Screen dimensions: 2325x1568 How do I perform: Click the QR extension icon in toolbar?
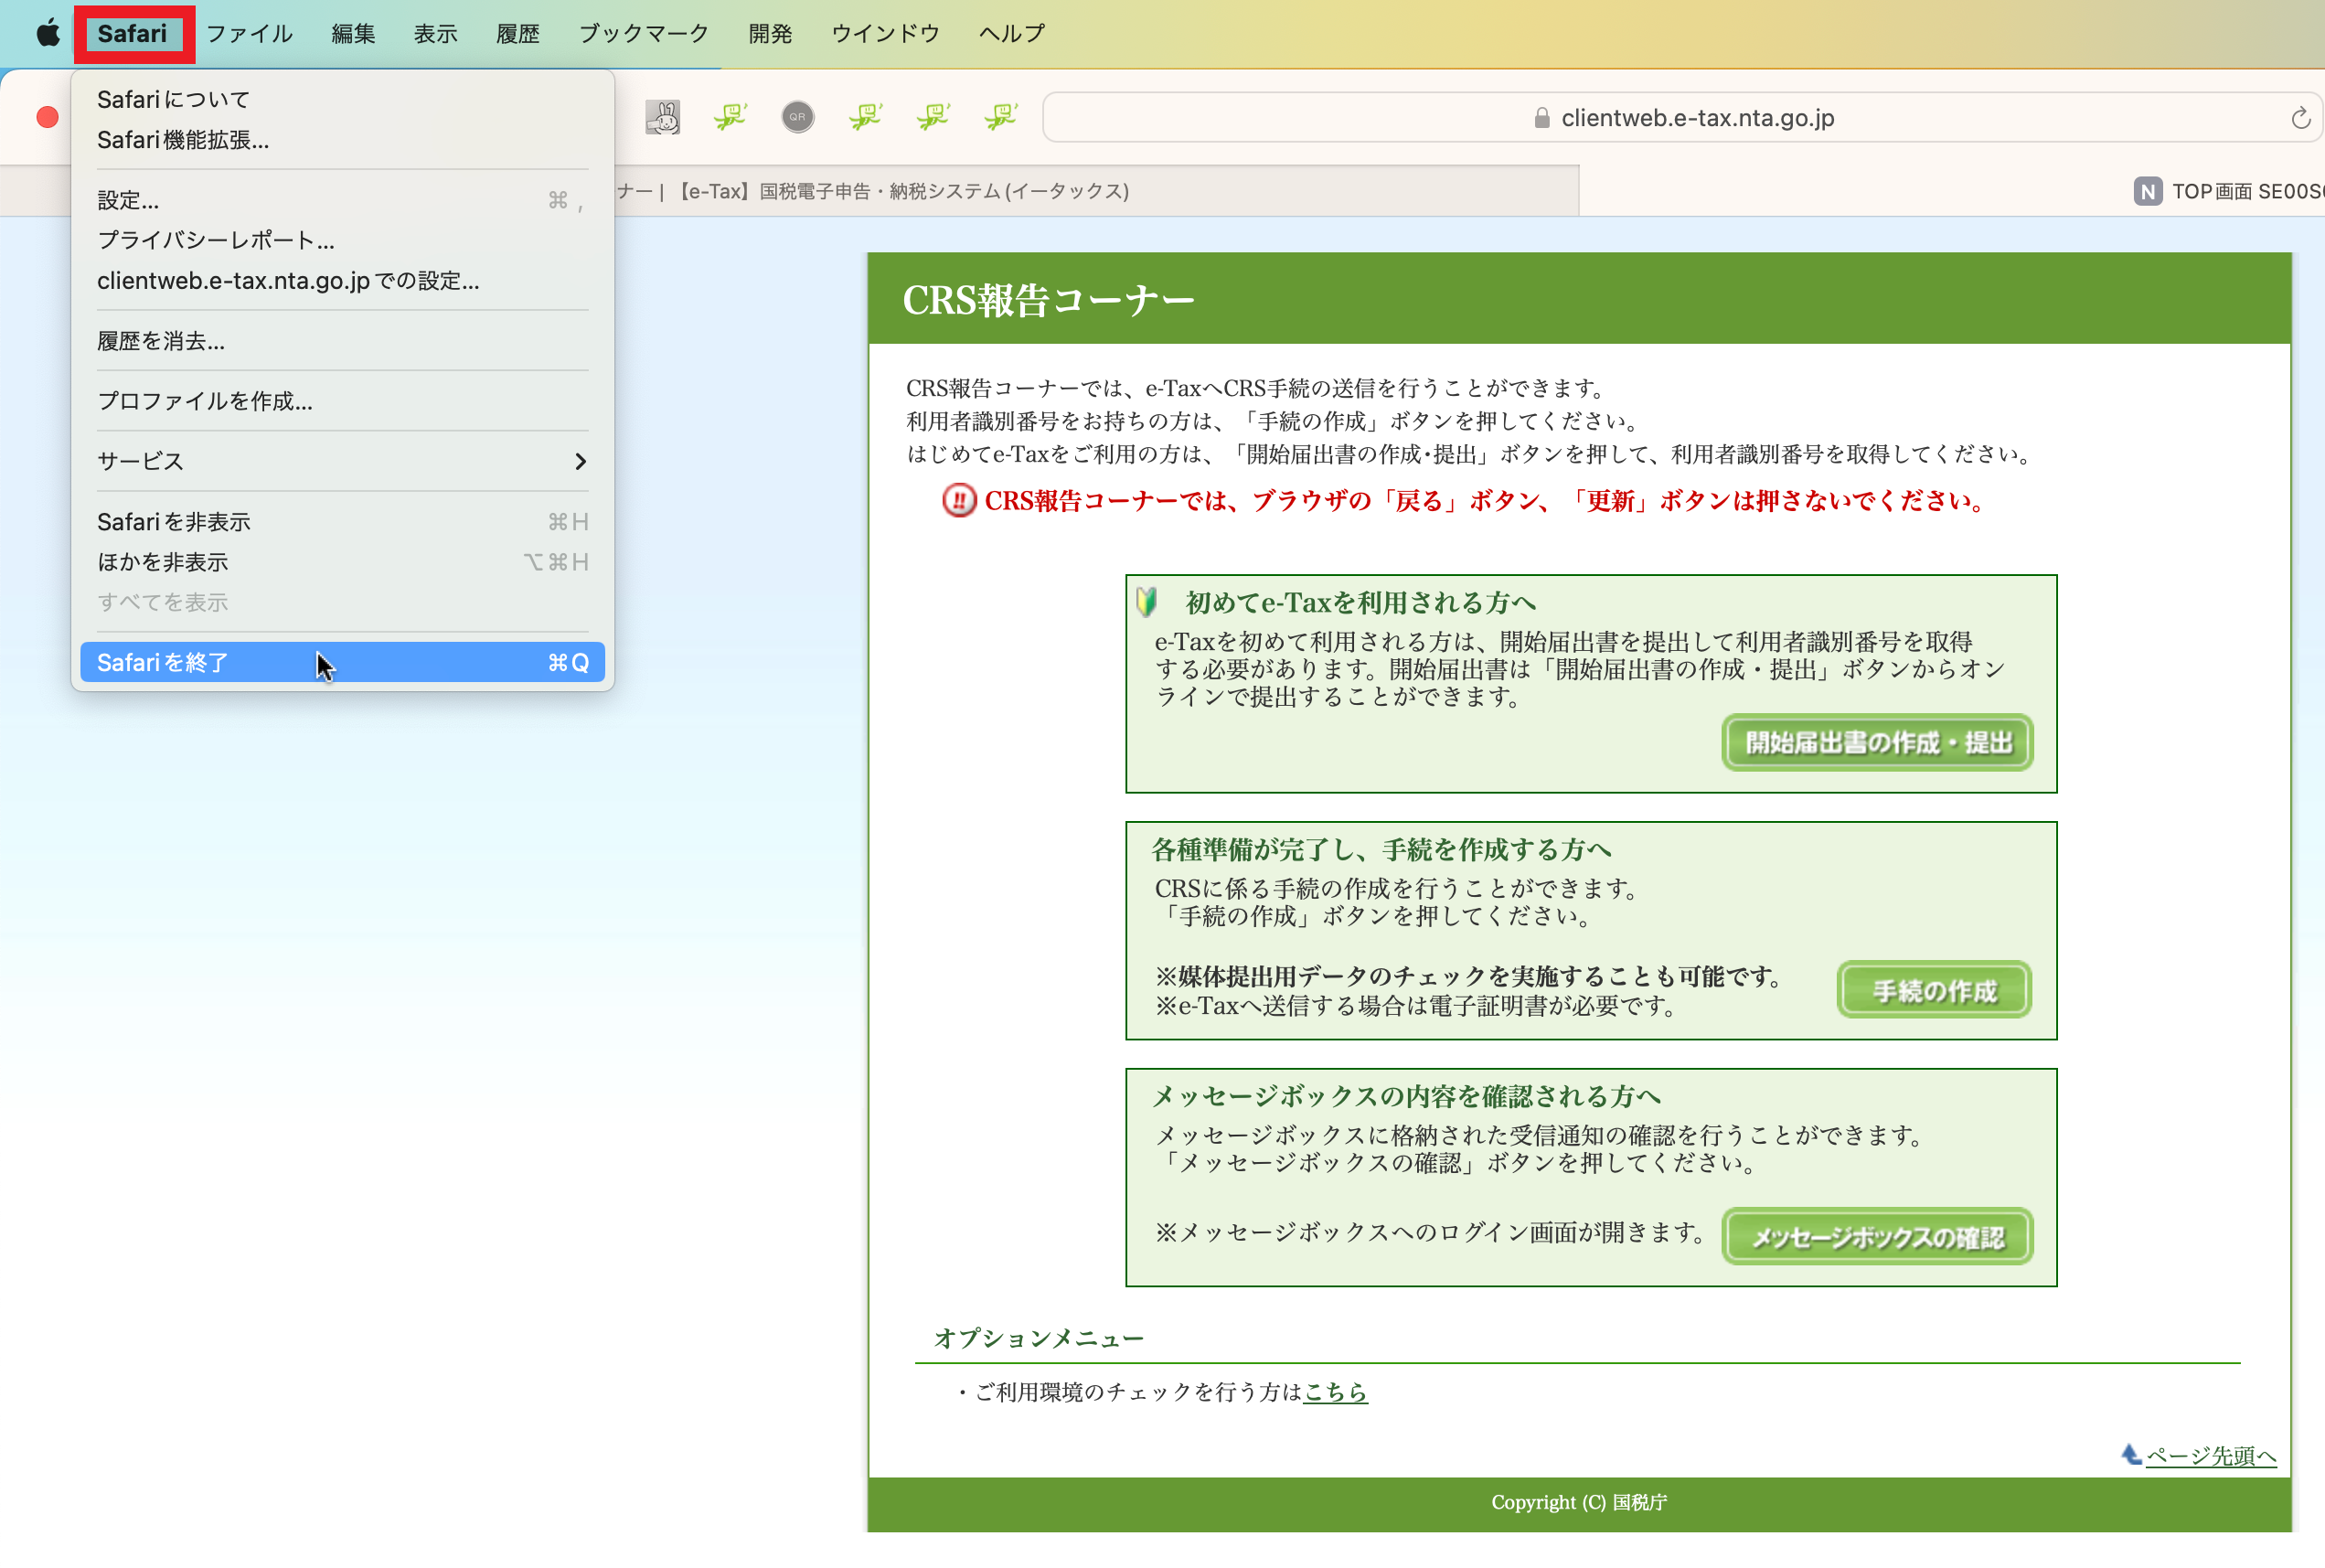797,118
